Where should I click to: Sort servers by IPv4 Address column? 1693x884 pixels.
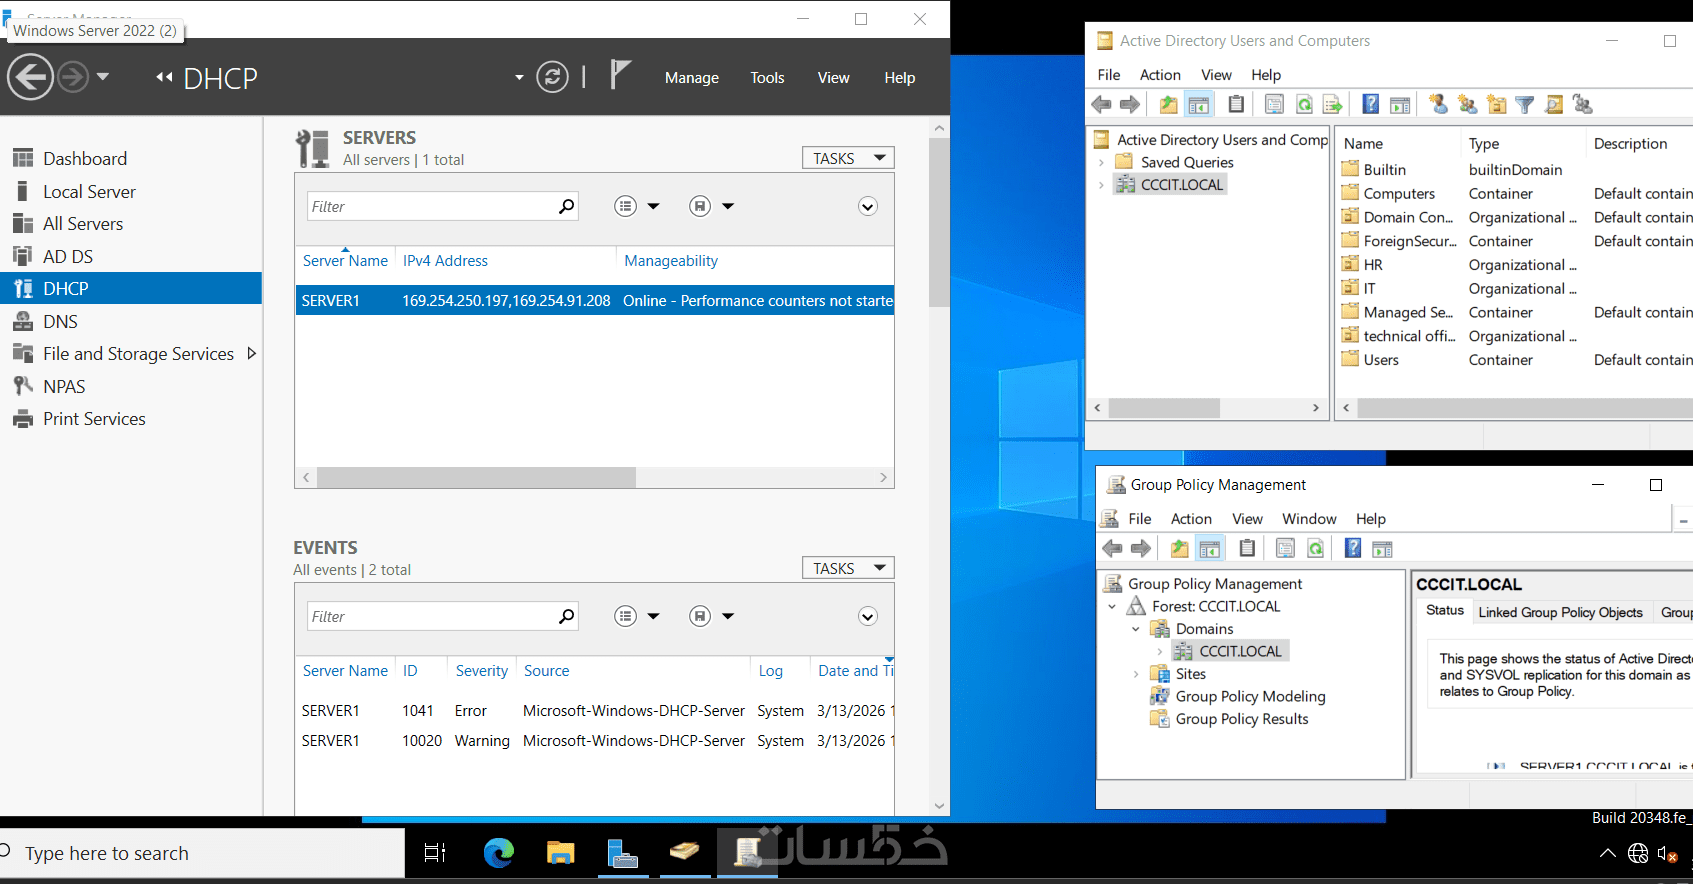tap(445, 261)
